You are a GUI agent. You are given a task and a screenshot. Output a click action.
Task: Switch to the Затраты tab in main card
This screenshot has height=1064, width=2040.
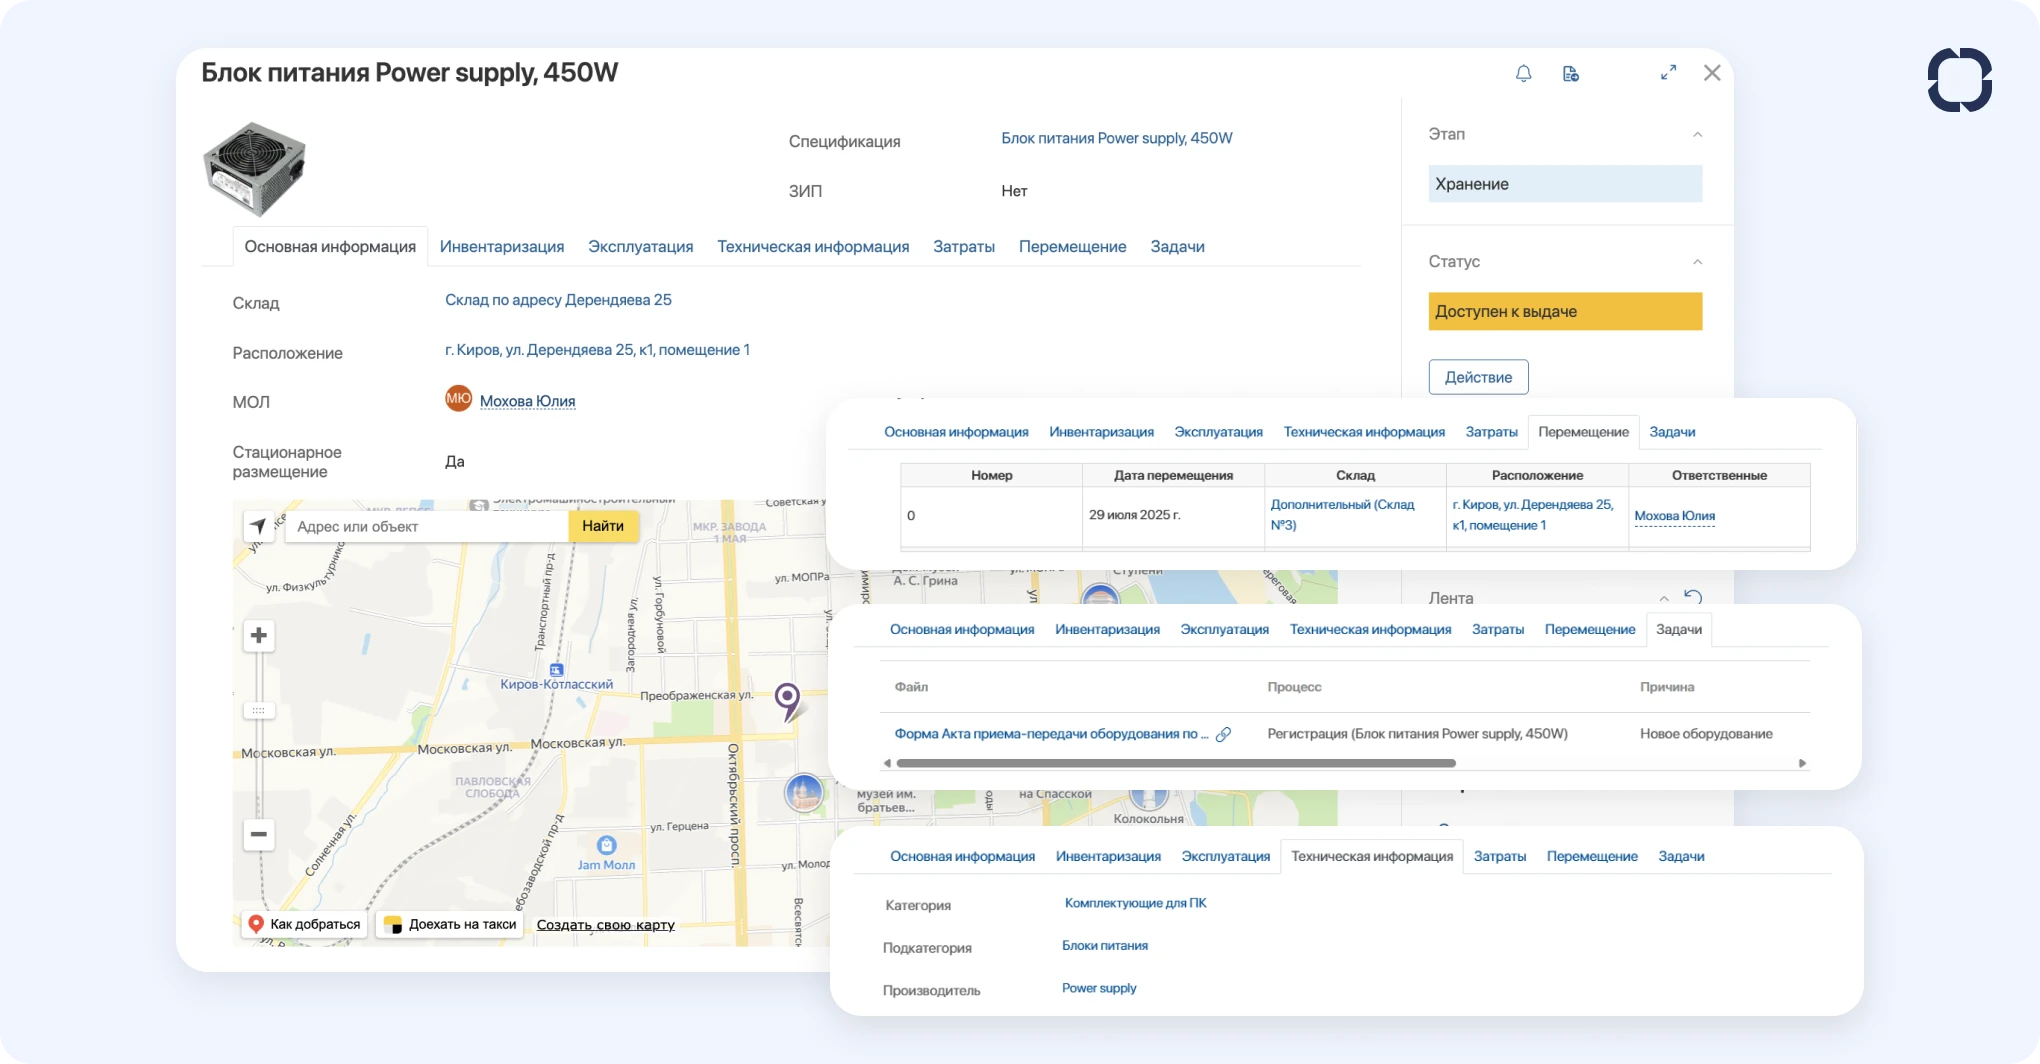pos(963,247)
